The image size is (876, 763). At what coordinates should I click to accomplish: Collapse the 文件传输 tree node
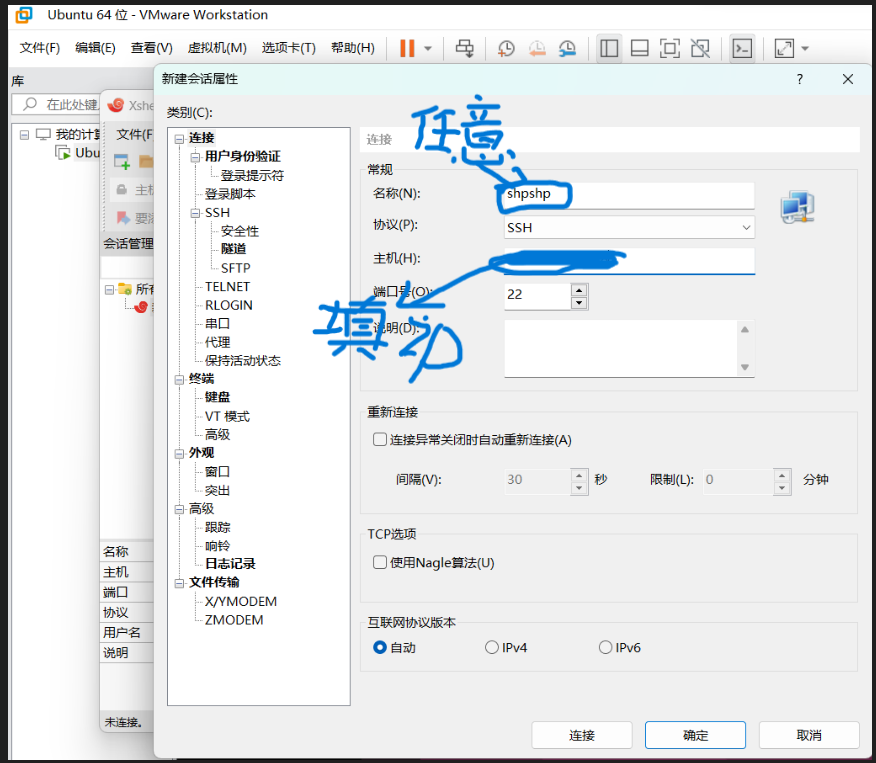pos(179,583)
